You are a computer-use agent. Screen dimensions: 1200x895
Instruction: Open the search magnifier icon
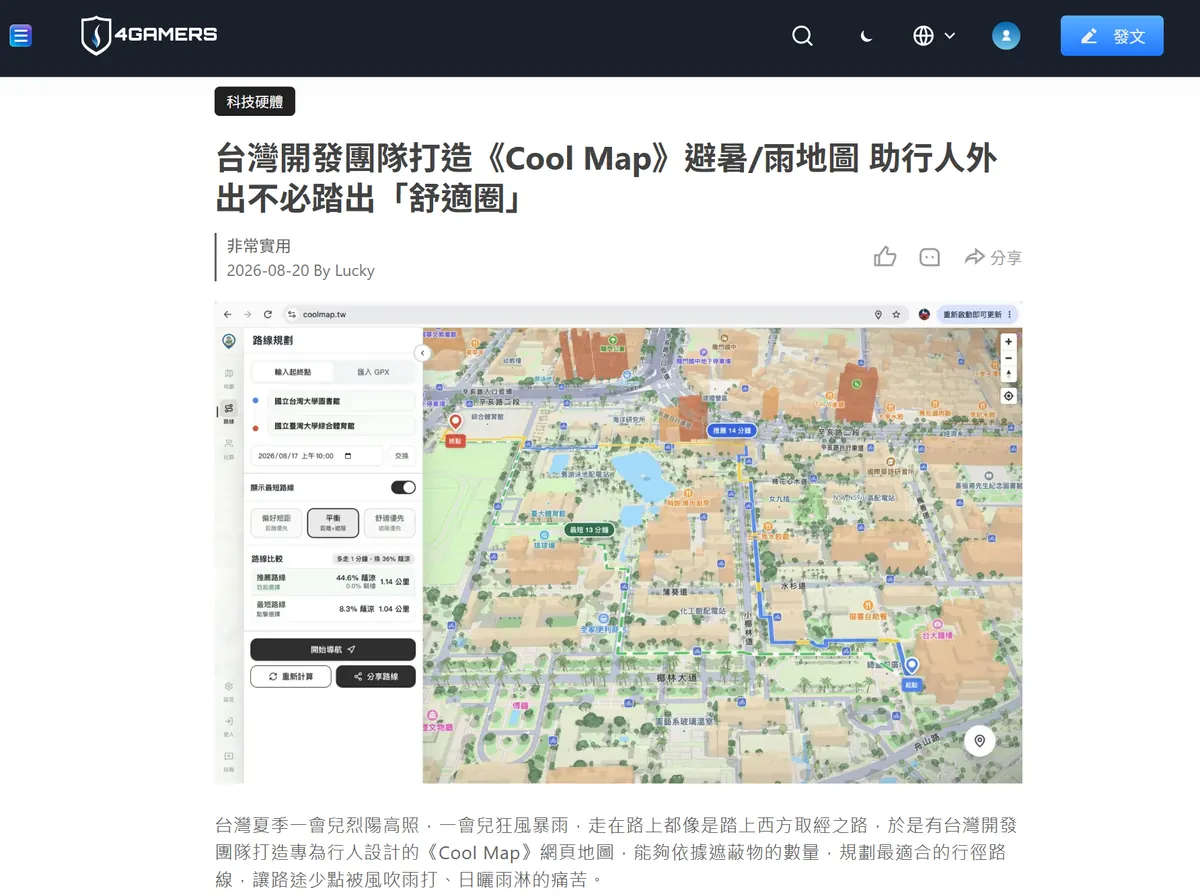click(802, 36)
